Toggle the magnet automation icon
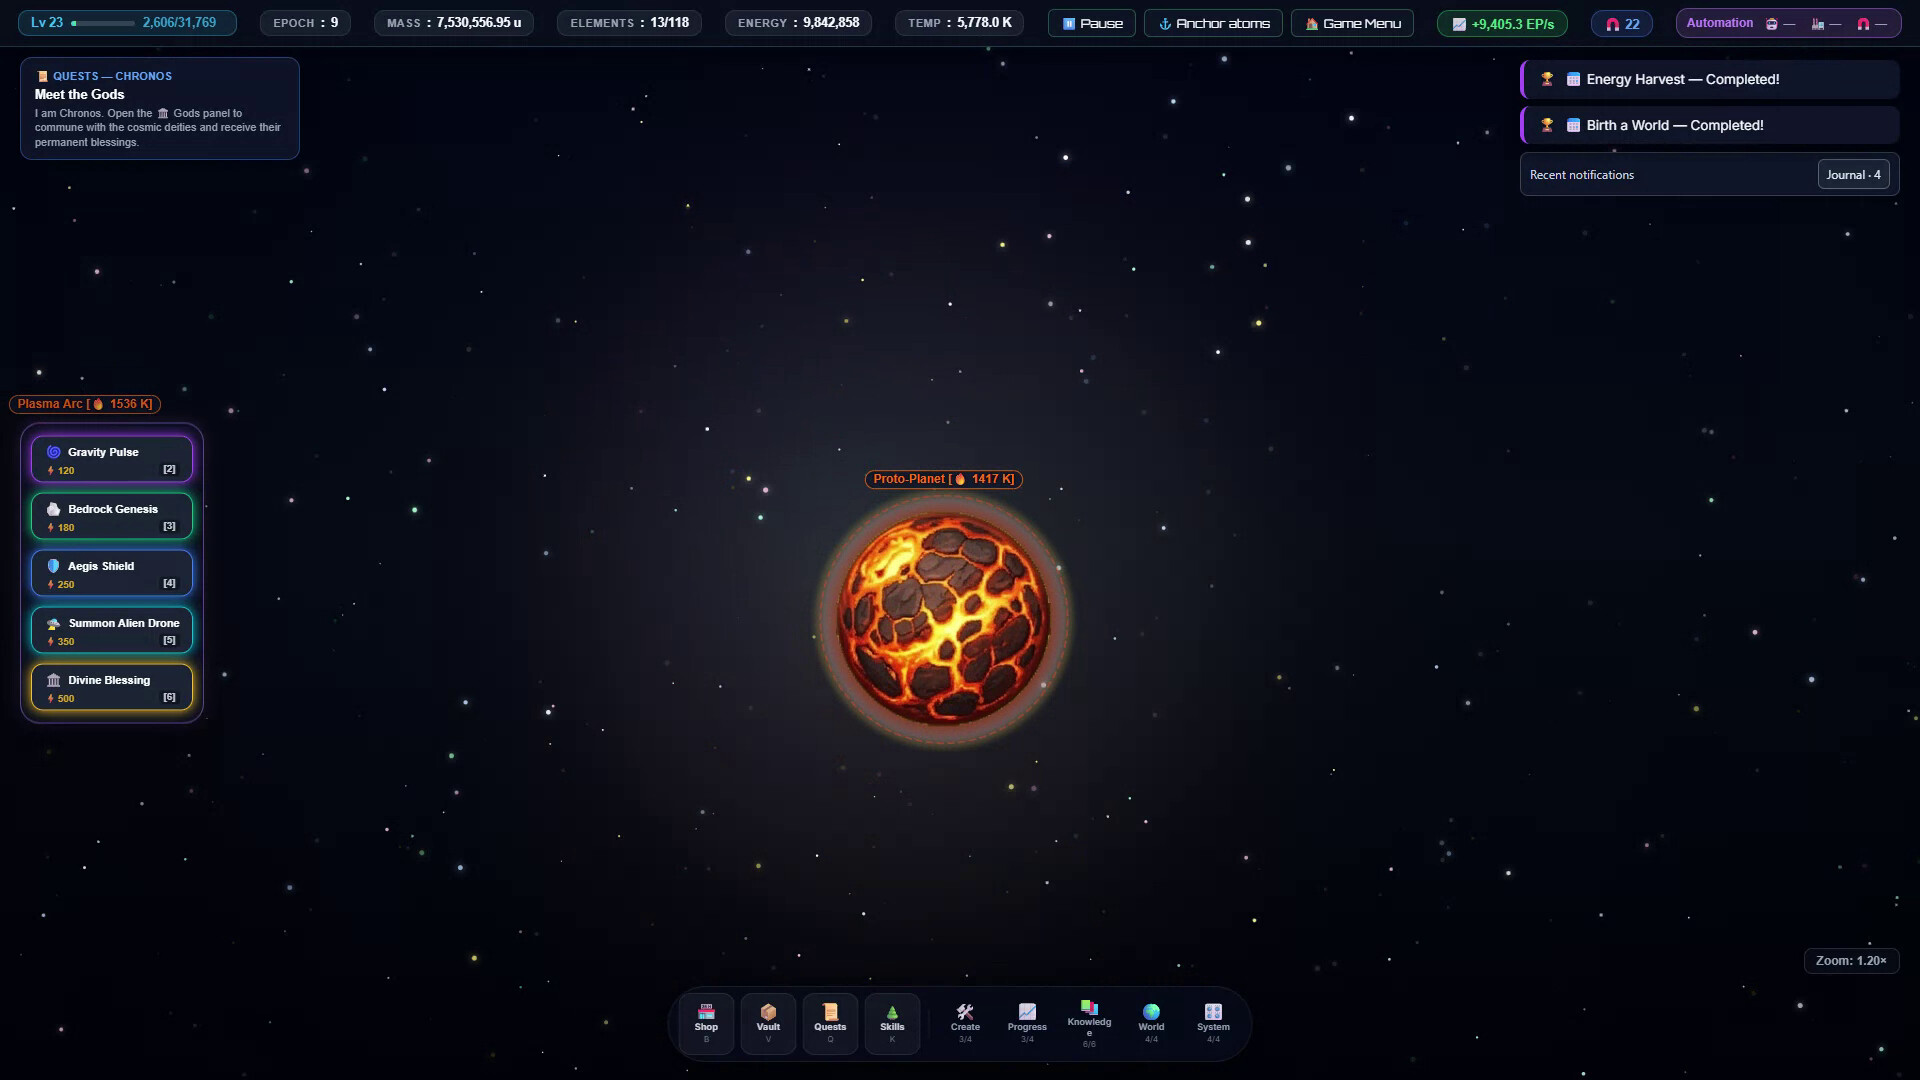The width and height of the screenshot is (1920, 1080). pyautogui.click(x=1872, y=24)
